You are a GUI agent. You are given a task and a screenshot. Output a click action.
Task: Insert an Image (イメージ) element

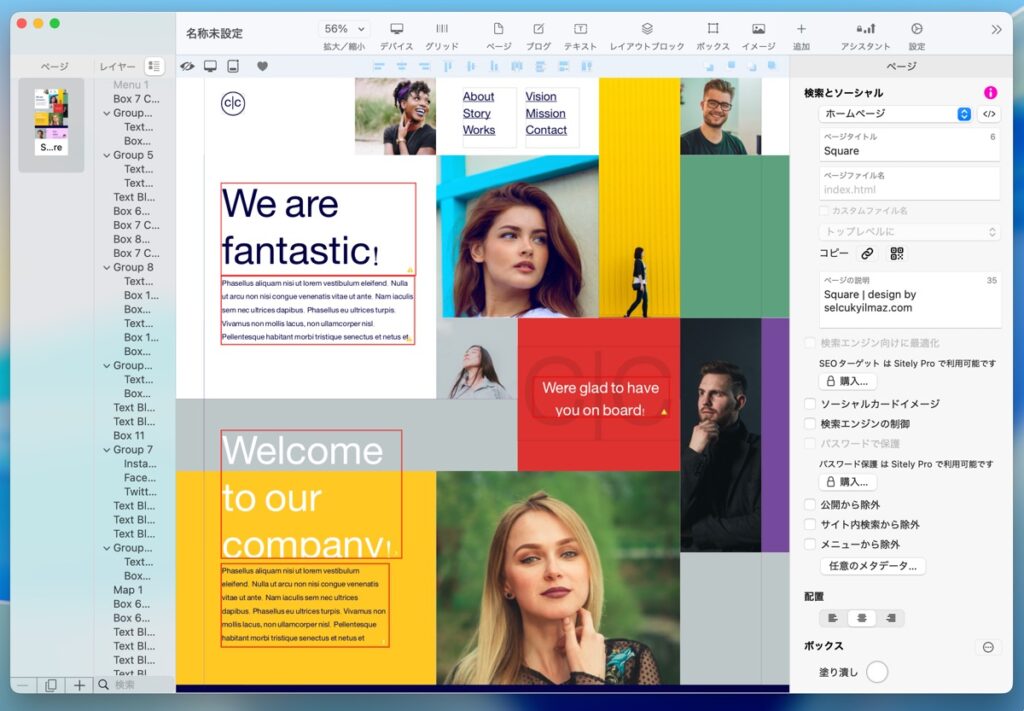758,30
